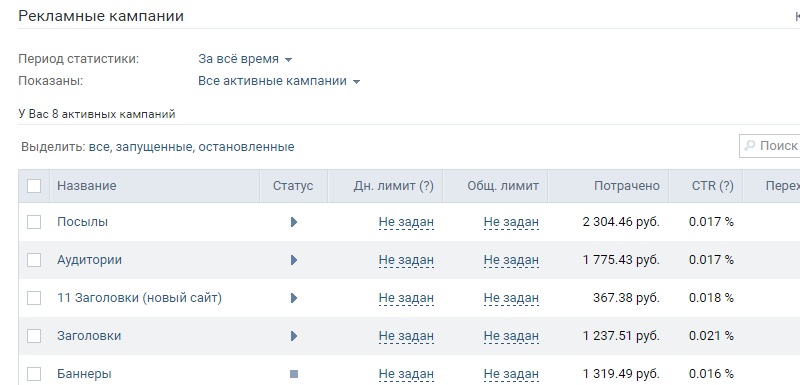Sort table by Статус column header
Image resolution: width=800 pixels, height=385 pixels.
click(x=293, y=186)
